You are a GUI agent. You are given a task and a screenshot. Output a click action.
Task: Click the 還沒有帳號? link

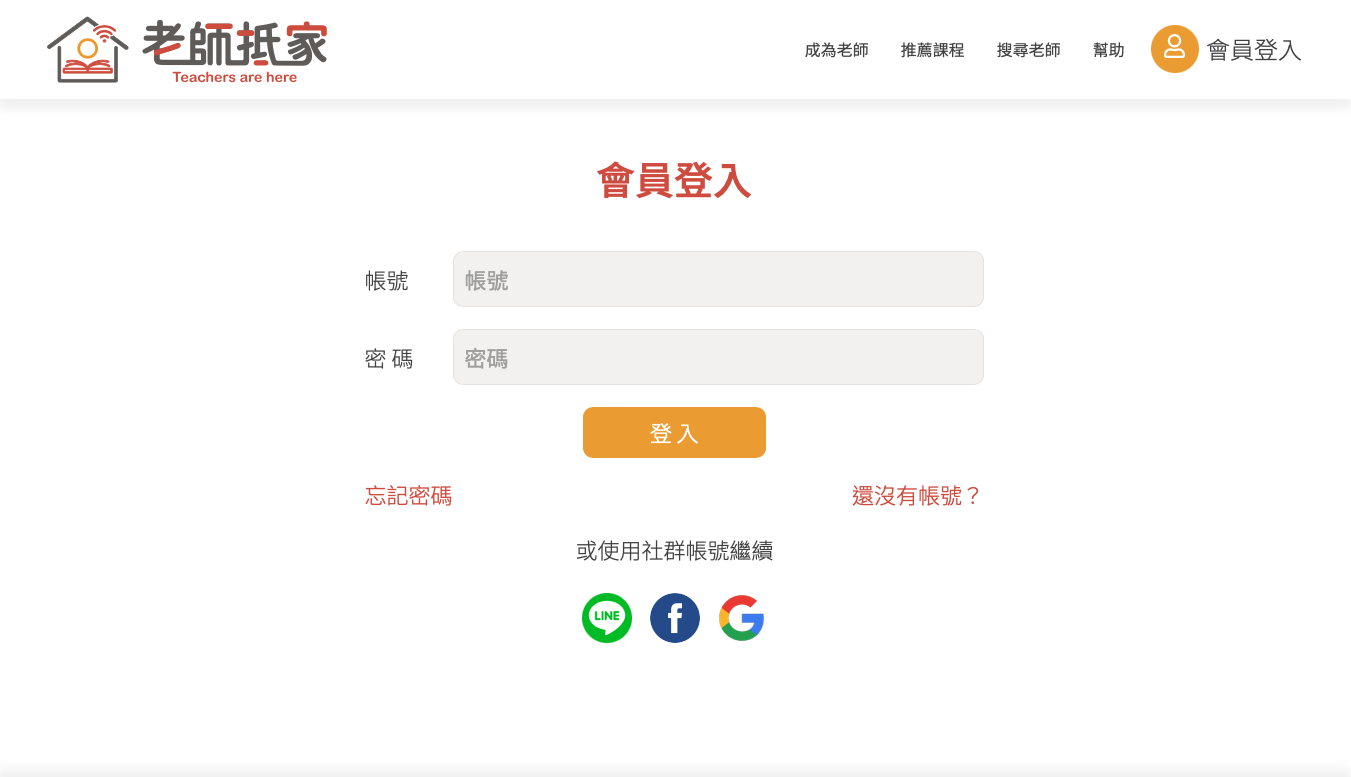click(x=917, y=496)
